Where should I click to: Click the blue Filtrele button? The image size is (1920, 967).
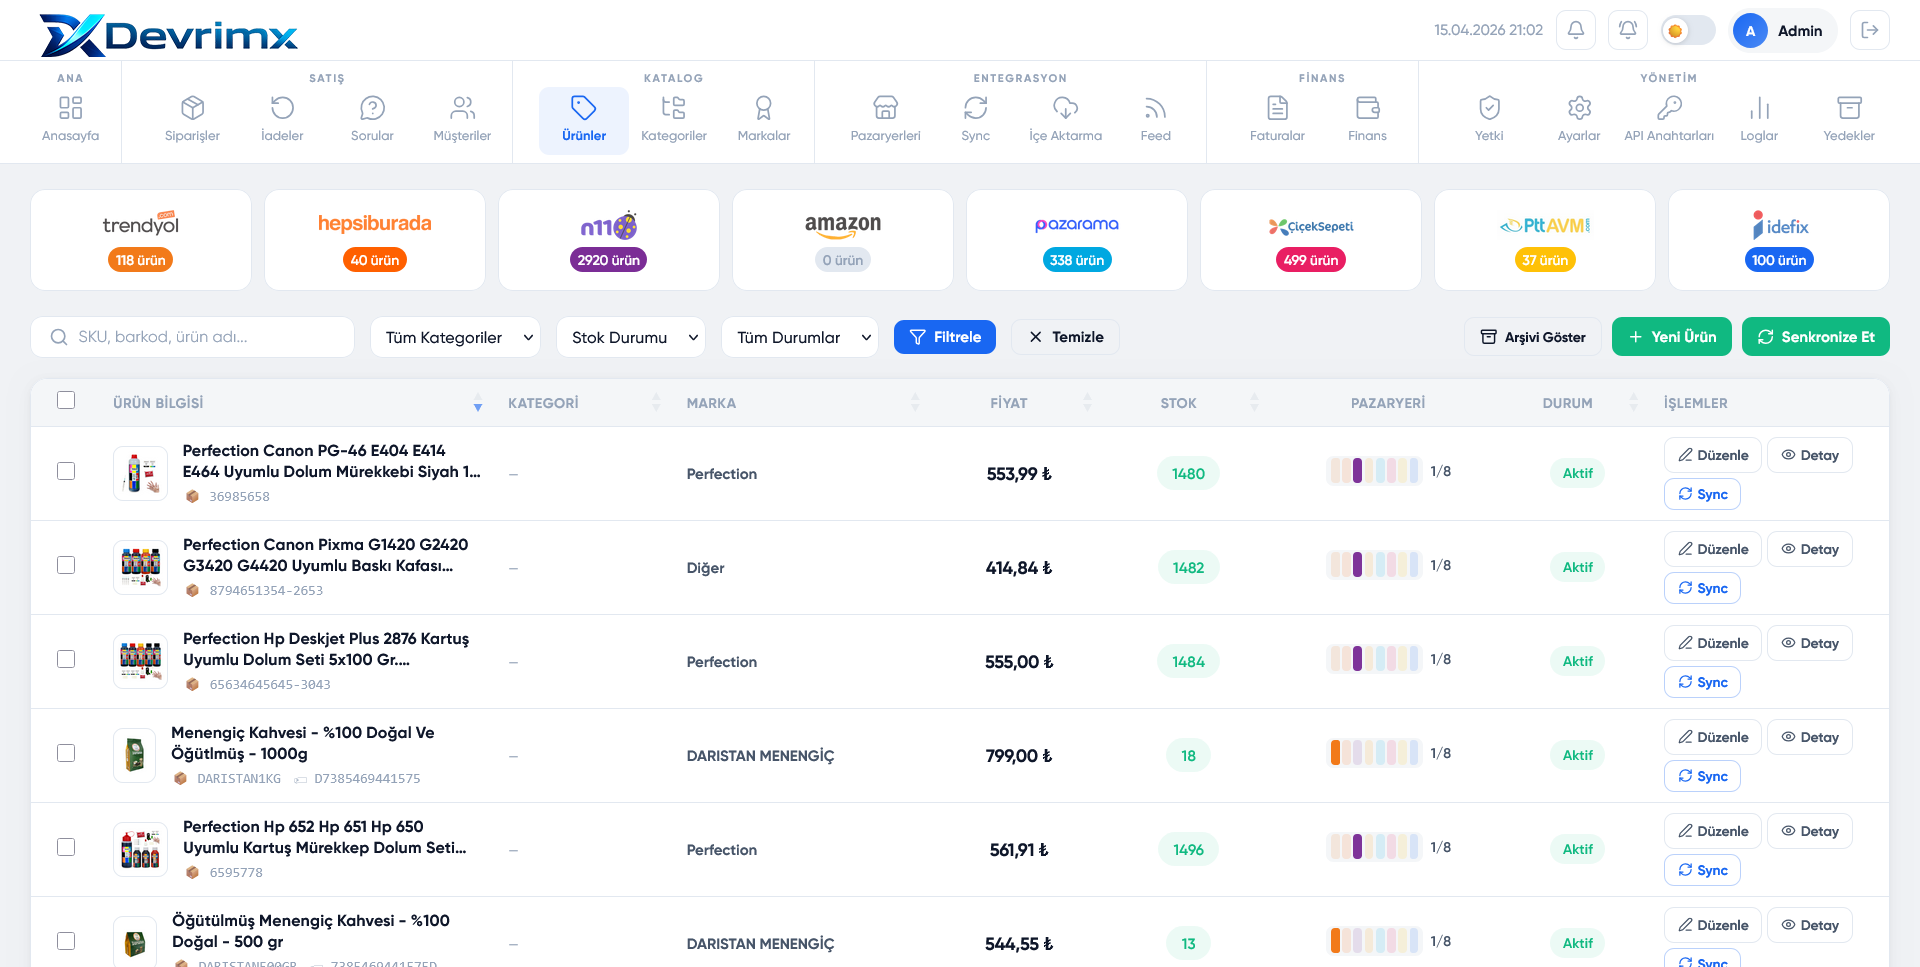click(944, 337)
